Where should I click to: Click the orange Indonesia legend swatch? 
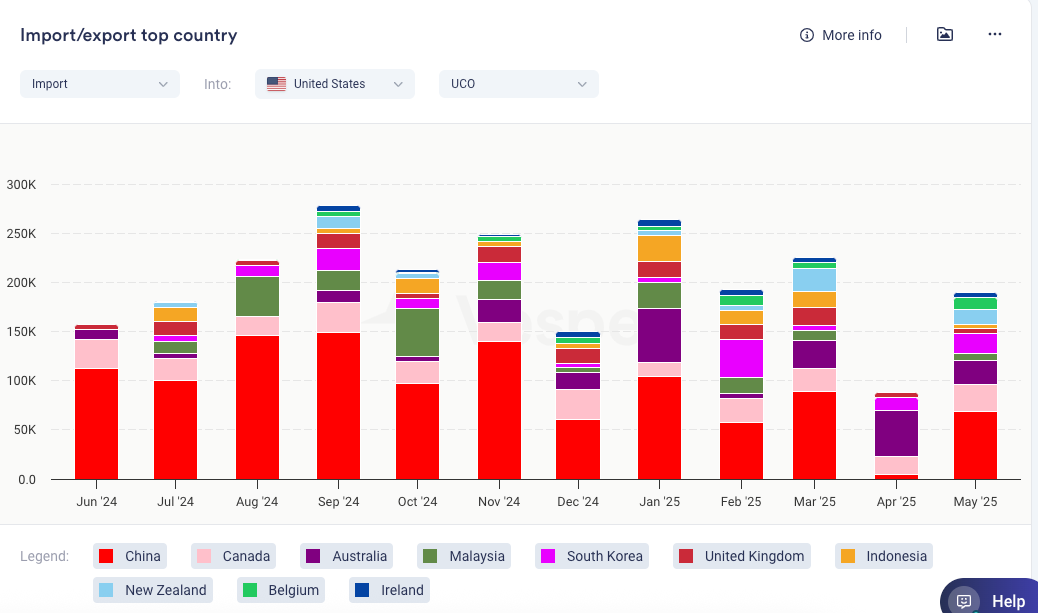tap(848, 556)
